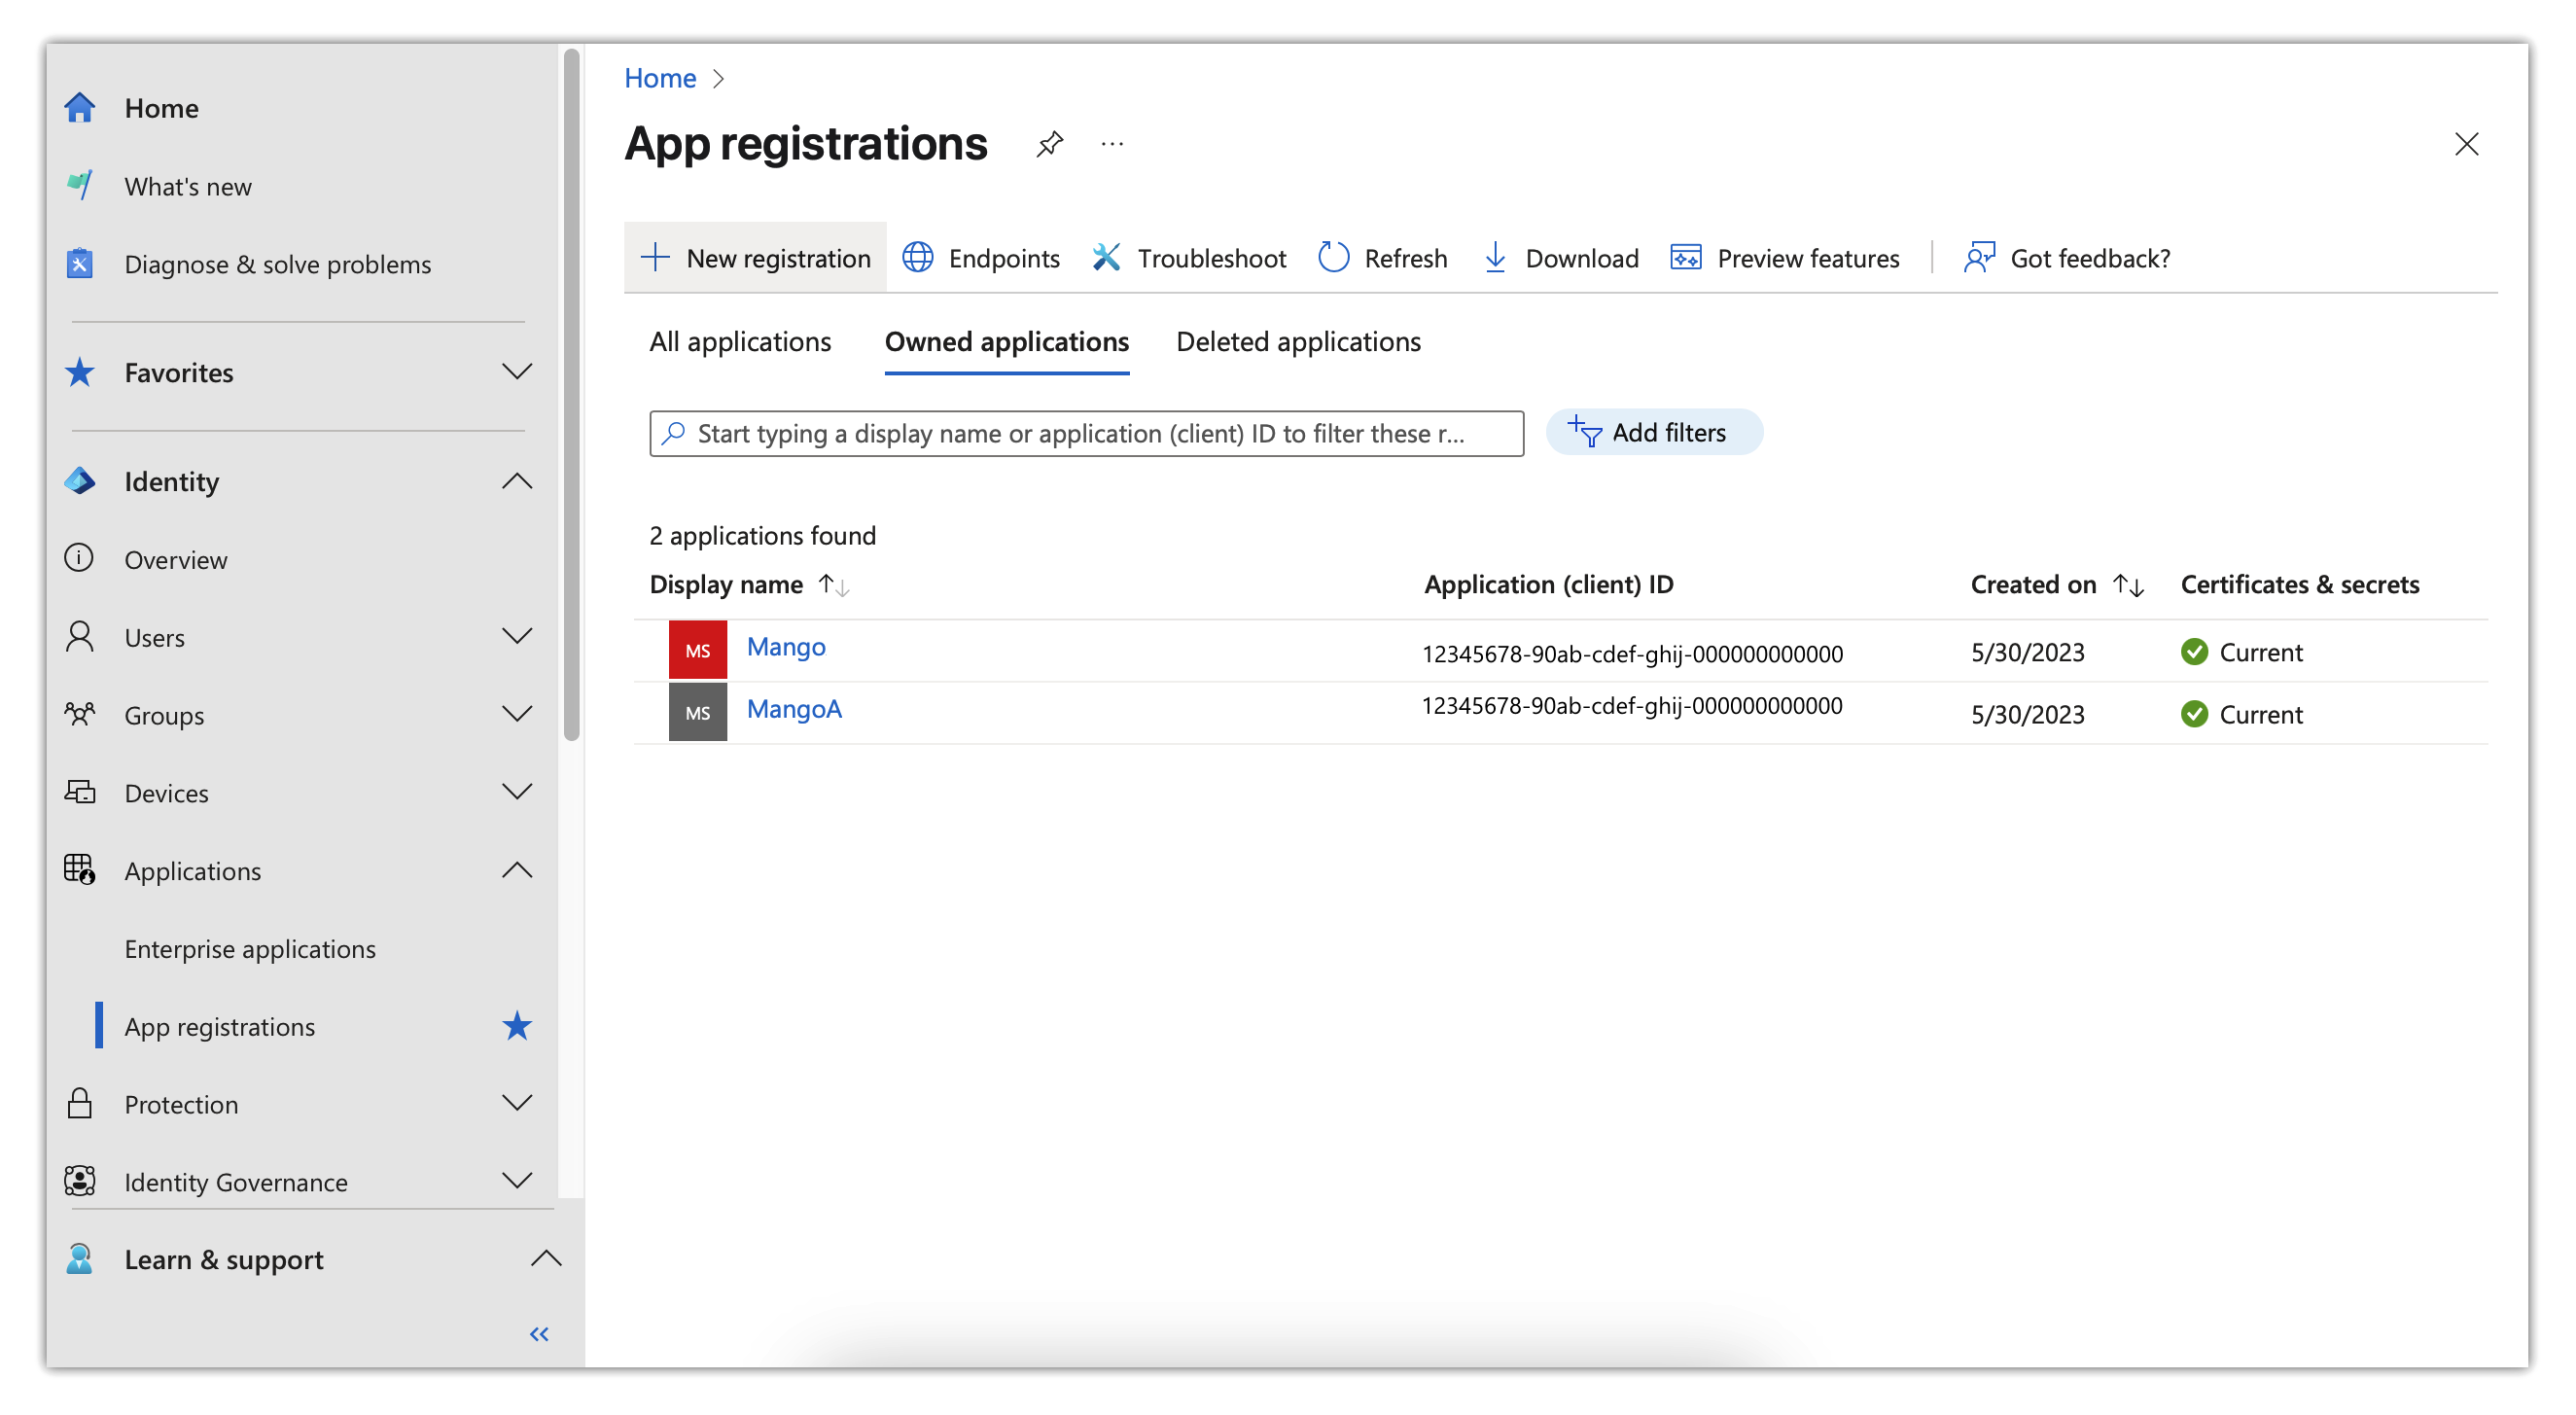2576x1415 pixels.
Task: Click New registration button
Action: (x=756, y=258)
